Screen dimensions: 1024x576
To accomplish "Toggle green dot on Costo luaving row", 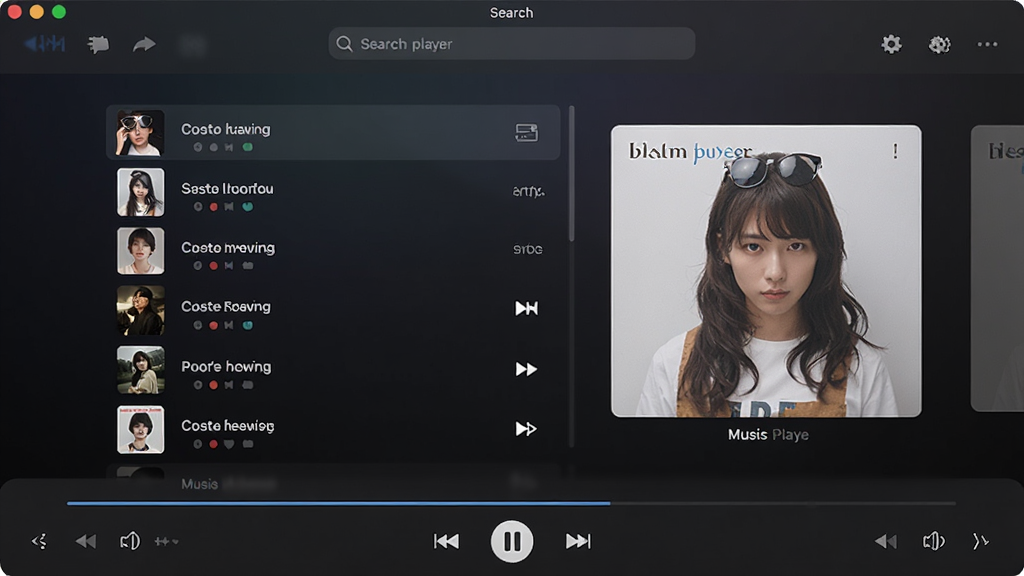I will coord(248,147).
